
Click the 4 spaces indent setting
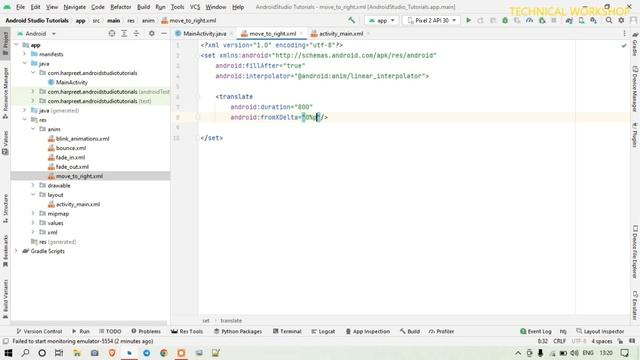[x=602, y=341]
